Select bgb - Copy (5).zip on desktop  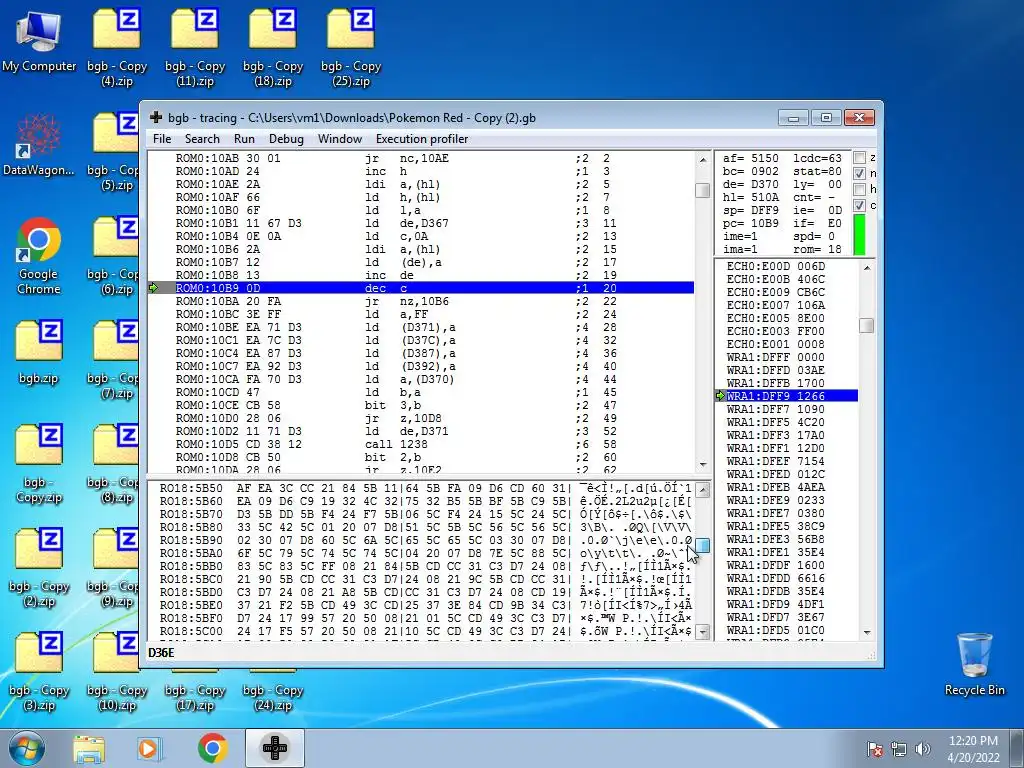click(x=112, y=152)
